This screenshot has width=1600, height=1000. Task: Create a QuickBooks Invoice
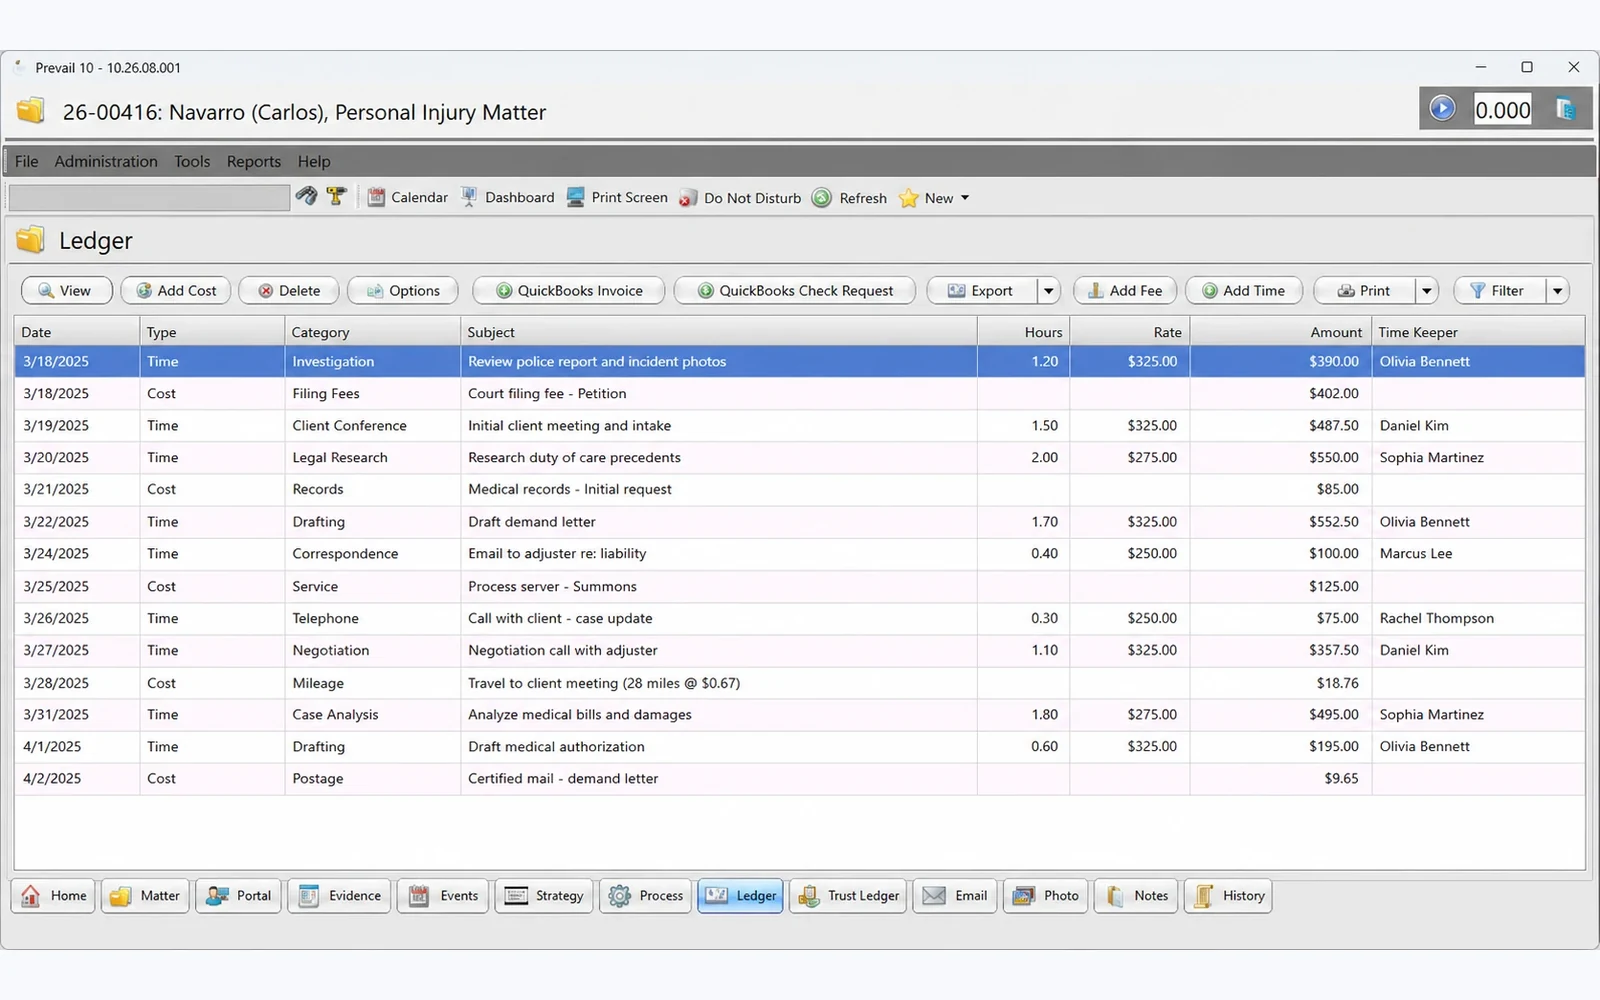click(x=569, y=290)
